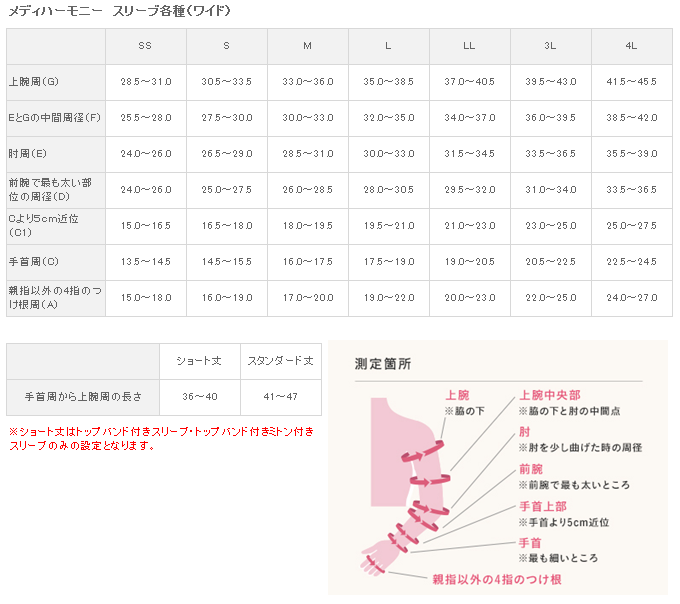Image resolution: width=680 pixels, height=604 pixels.
Task: Click the pink arm measurement illustration
Action: pyautogui.click(x=406, y=486)
